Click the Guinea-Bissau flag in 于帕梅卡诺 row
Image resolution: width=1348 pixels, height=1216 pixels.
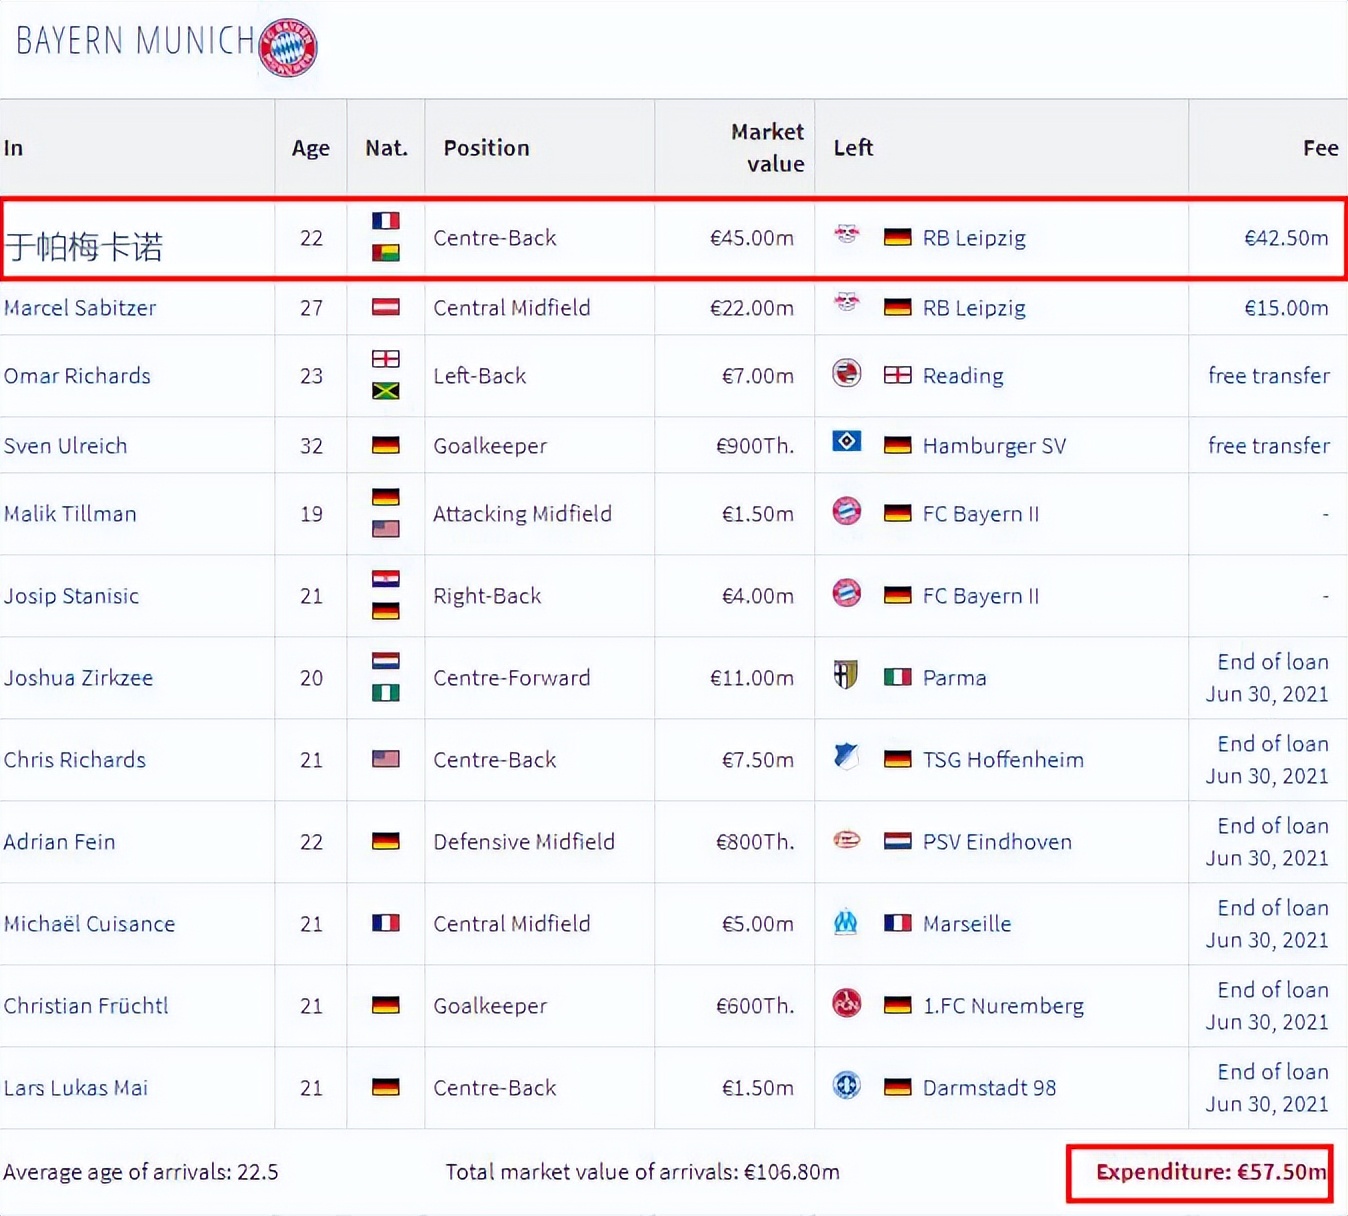pos(386,253)
